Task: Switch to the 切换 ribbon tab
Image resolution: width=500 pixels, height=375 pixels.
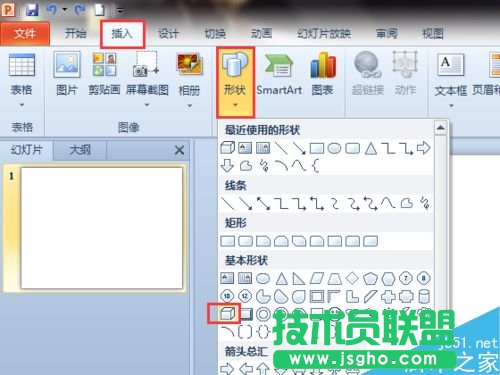Action: click(215, 33)
